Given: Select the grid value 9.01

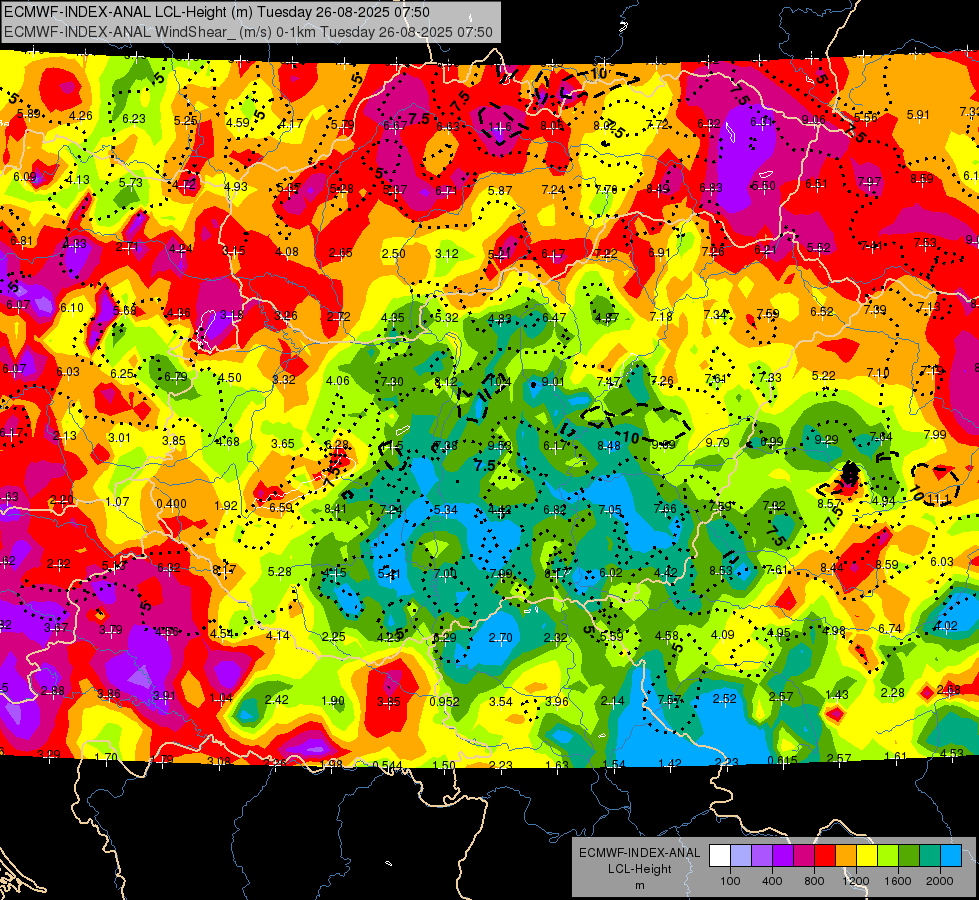Looking at the screenshot, I should pyautogui.click(x=553, y=382).
